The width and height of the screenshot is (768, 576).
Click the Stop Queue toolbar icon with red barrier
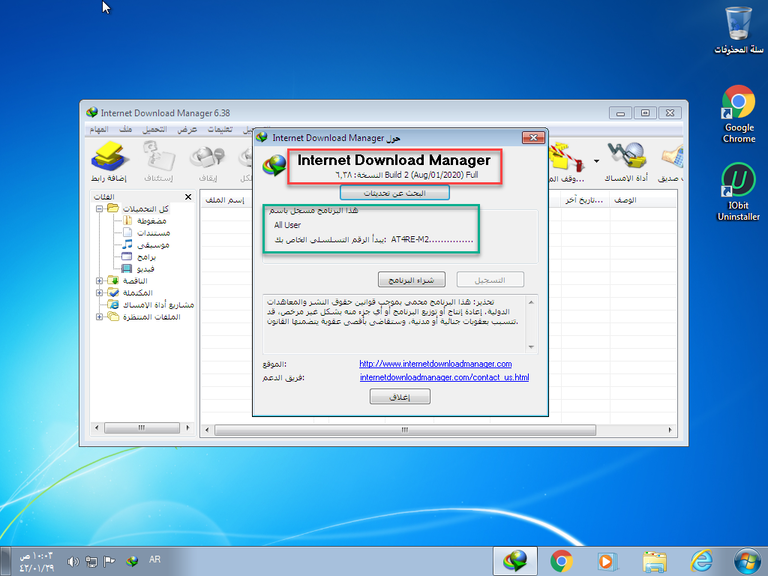[x=567, y=162]
